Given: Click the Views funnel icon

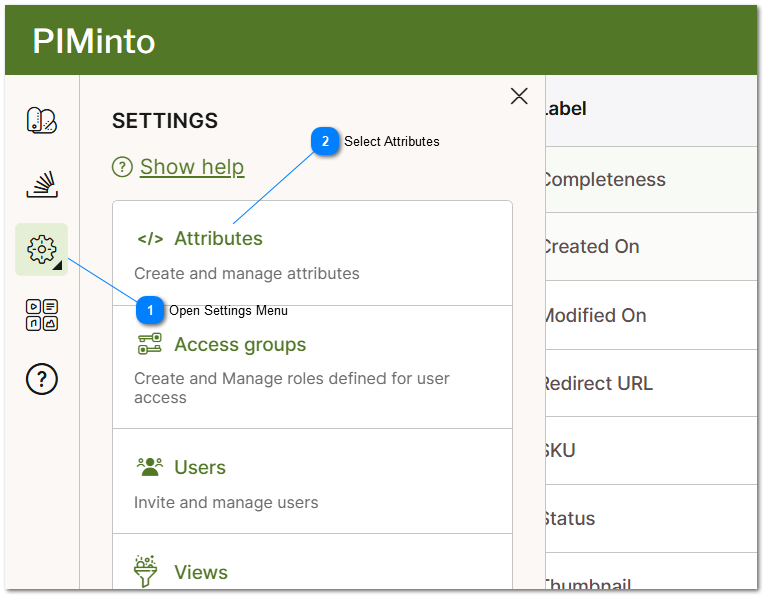Looking at the screenshot, I should (146, 571).
